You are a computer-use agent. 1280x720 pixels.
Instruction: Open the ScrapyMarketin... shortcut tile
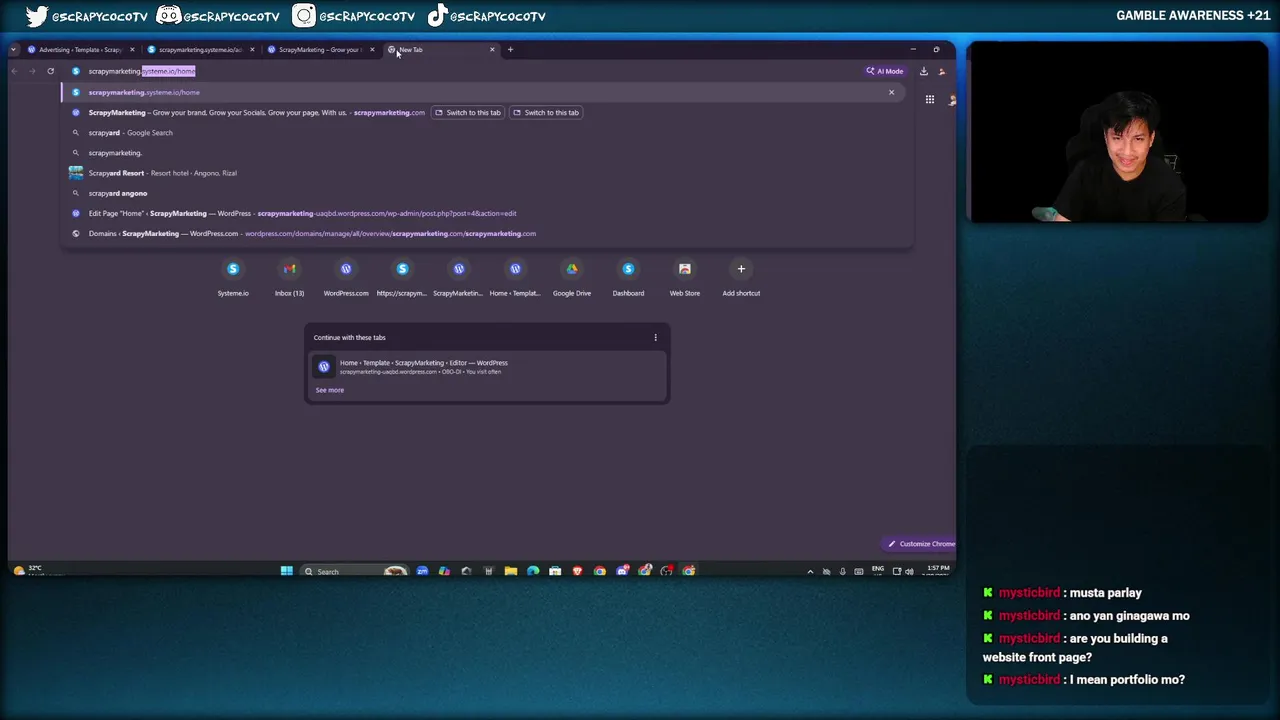tap(459, 277)
